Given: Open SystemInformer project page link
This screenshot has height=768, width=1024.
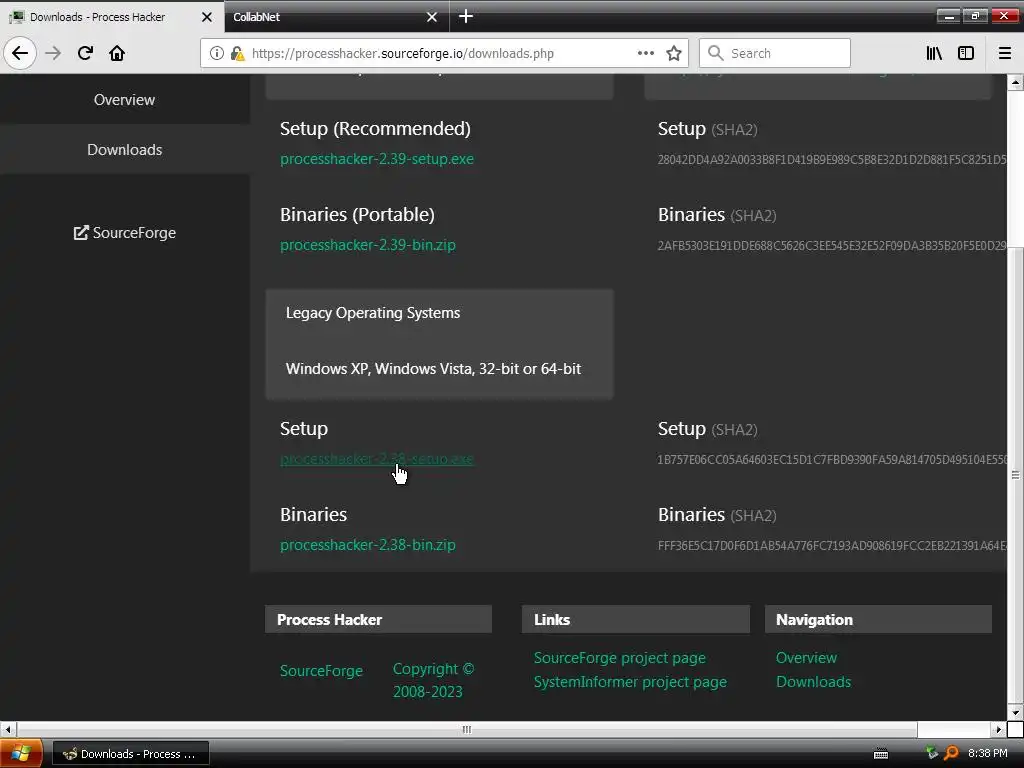Looking at the screenshot, I should tap(630, 682).
